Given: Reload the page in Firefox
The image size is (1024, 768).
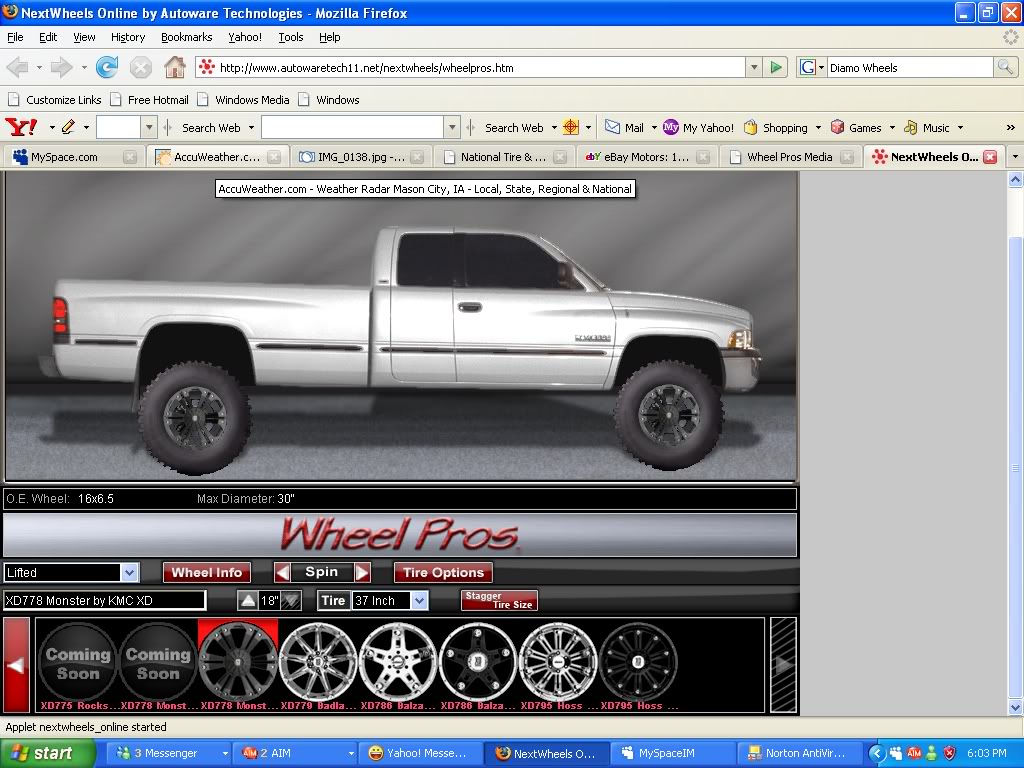Looking at the screenshot, I should pyautogui.click(x=106, y=67).
